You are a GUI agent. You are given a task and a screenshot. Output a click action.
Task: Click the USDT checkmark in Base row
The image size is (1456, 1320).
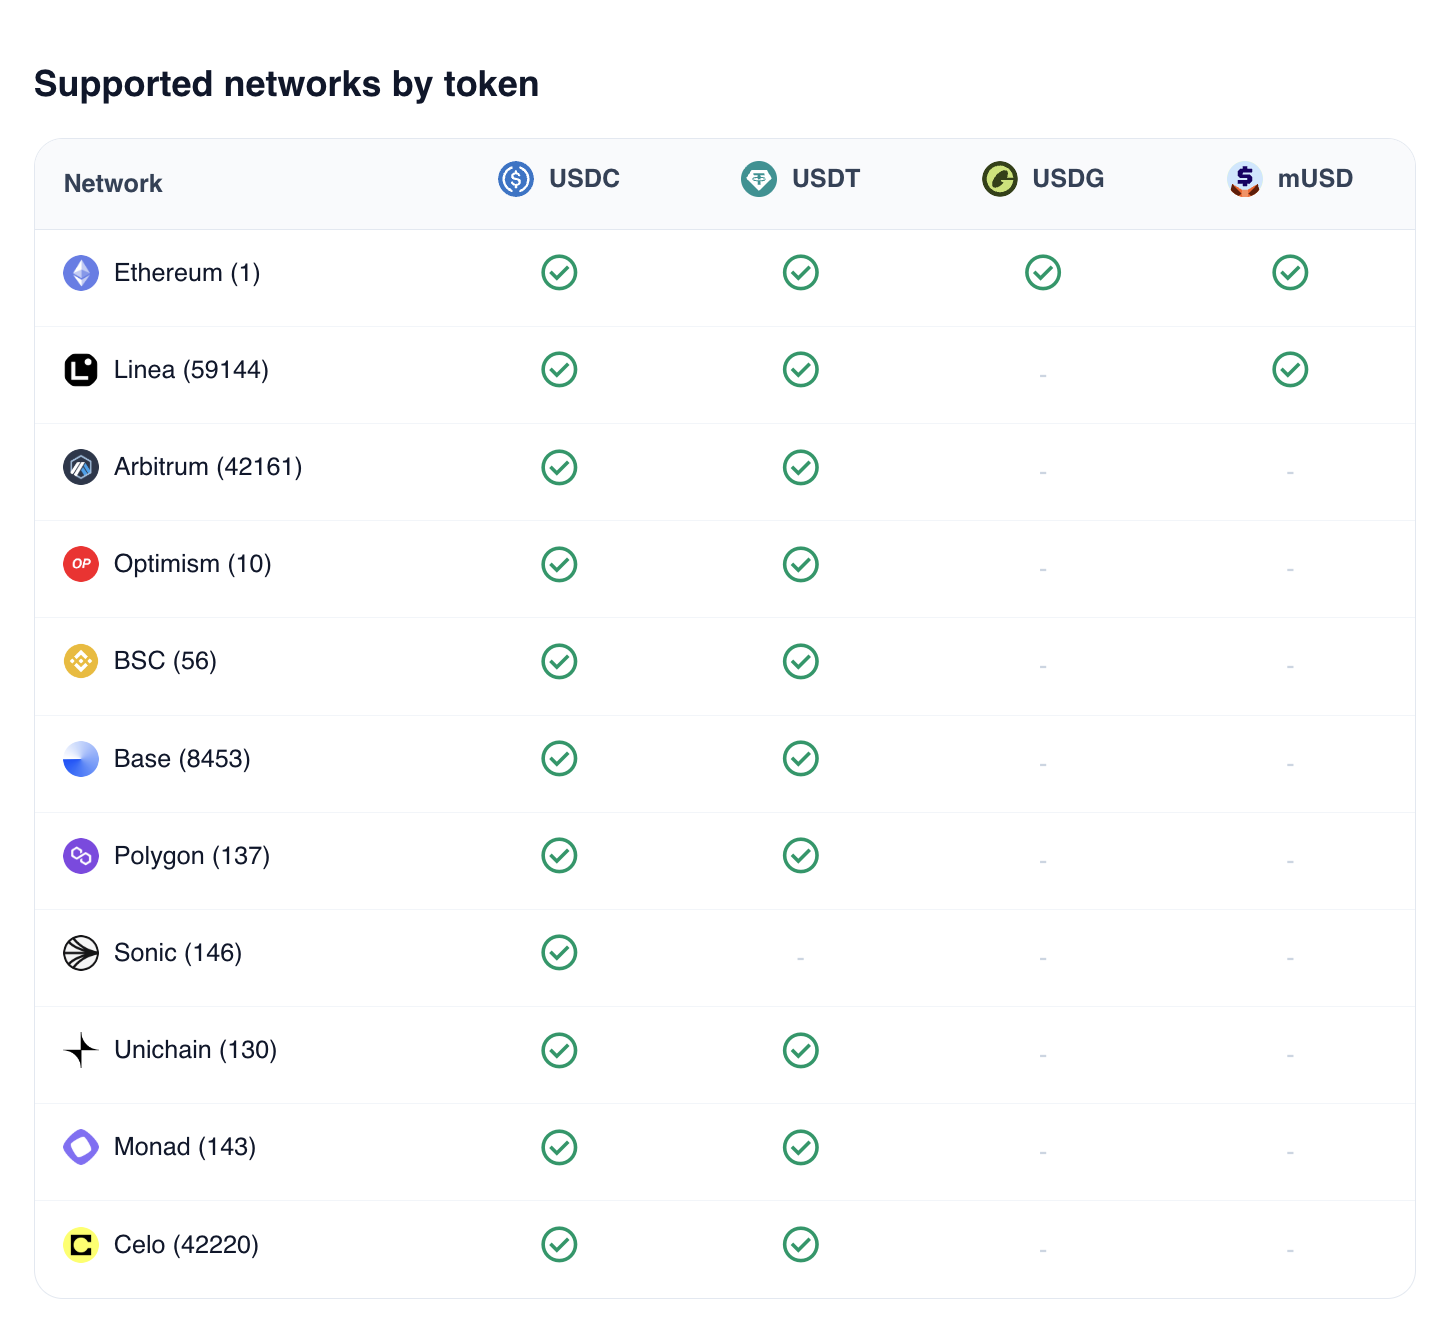click(801, 758)
